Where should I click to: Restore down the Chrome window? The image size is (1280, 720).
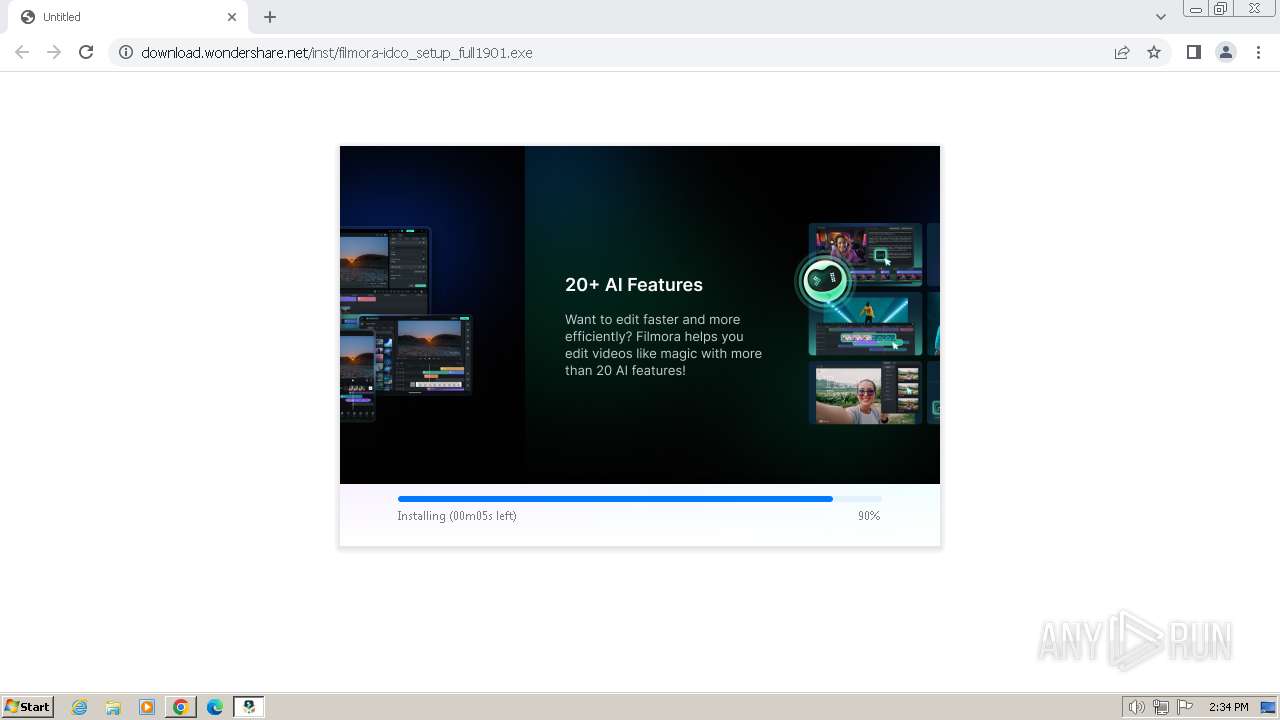coord(1221,9)
